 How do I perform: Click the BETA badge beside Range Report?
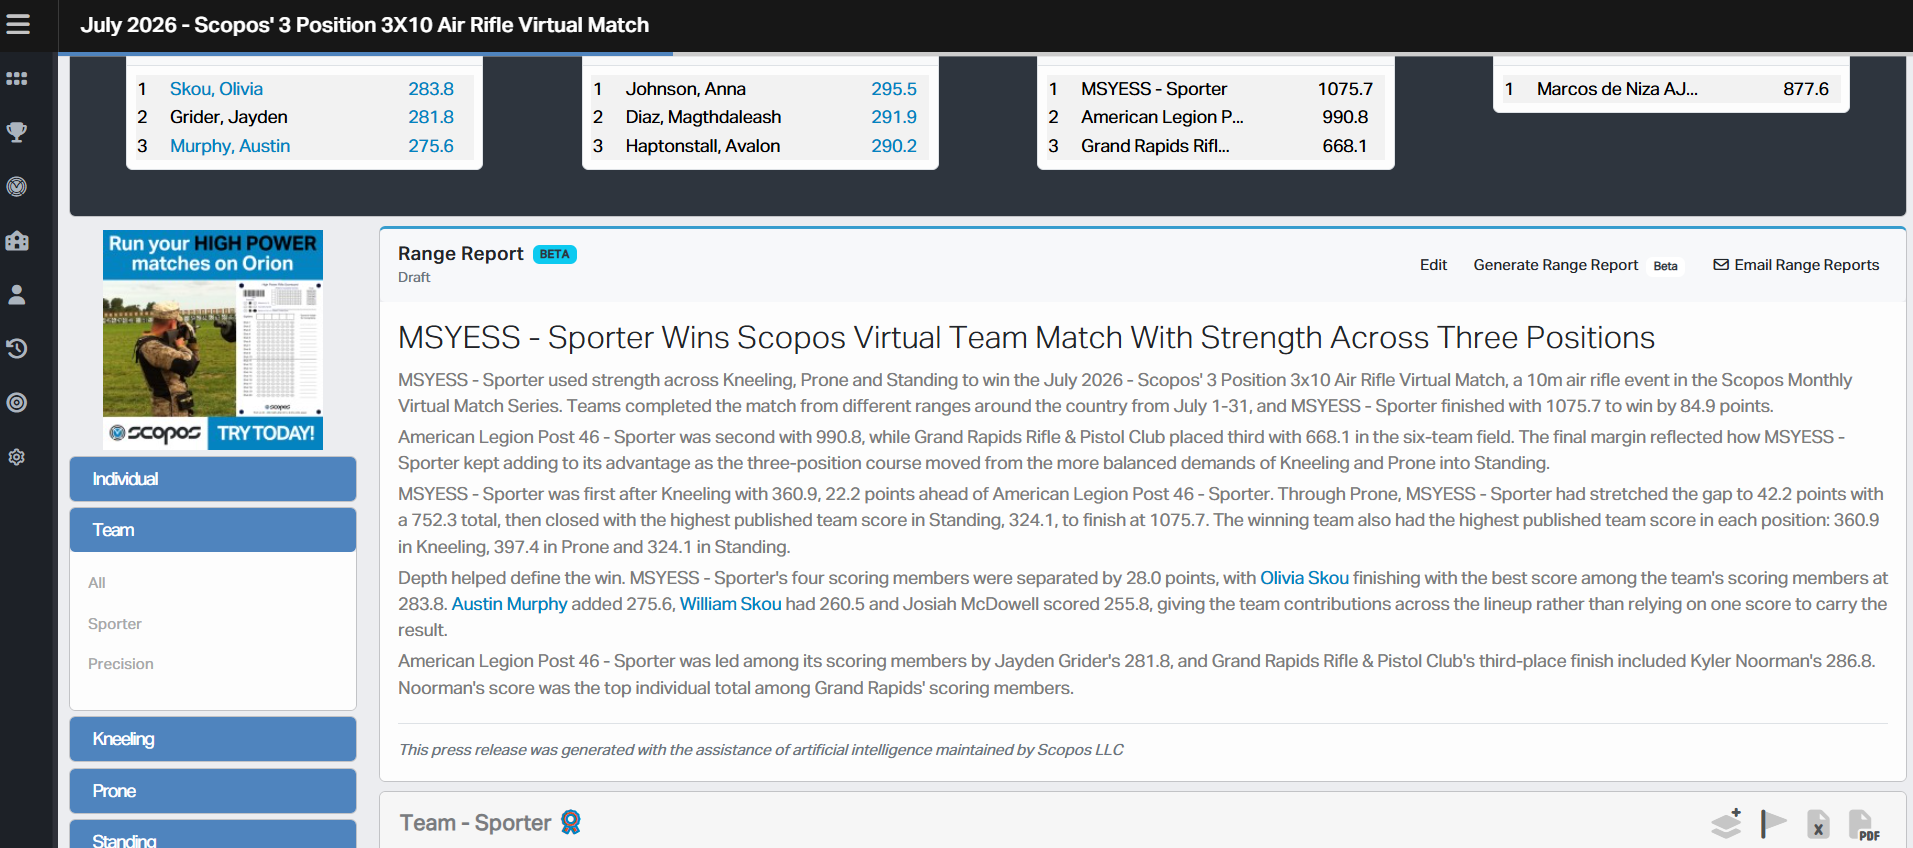click(x=555, y=254)
